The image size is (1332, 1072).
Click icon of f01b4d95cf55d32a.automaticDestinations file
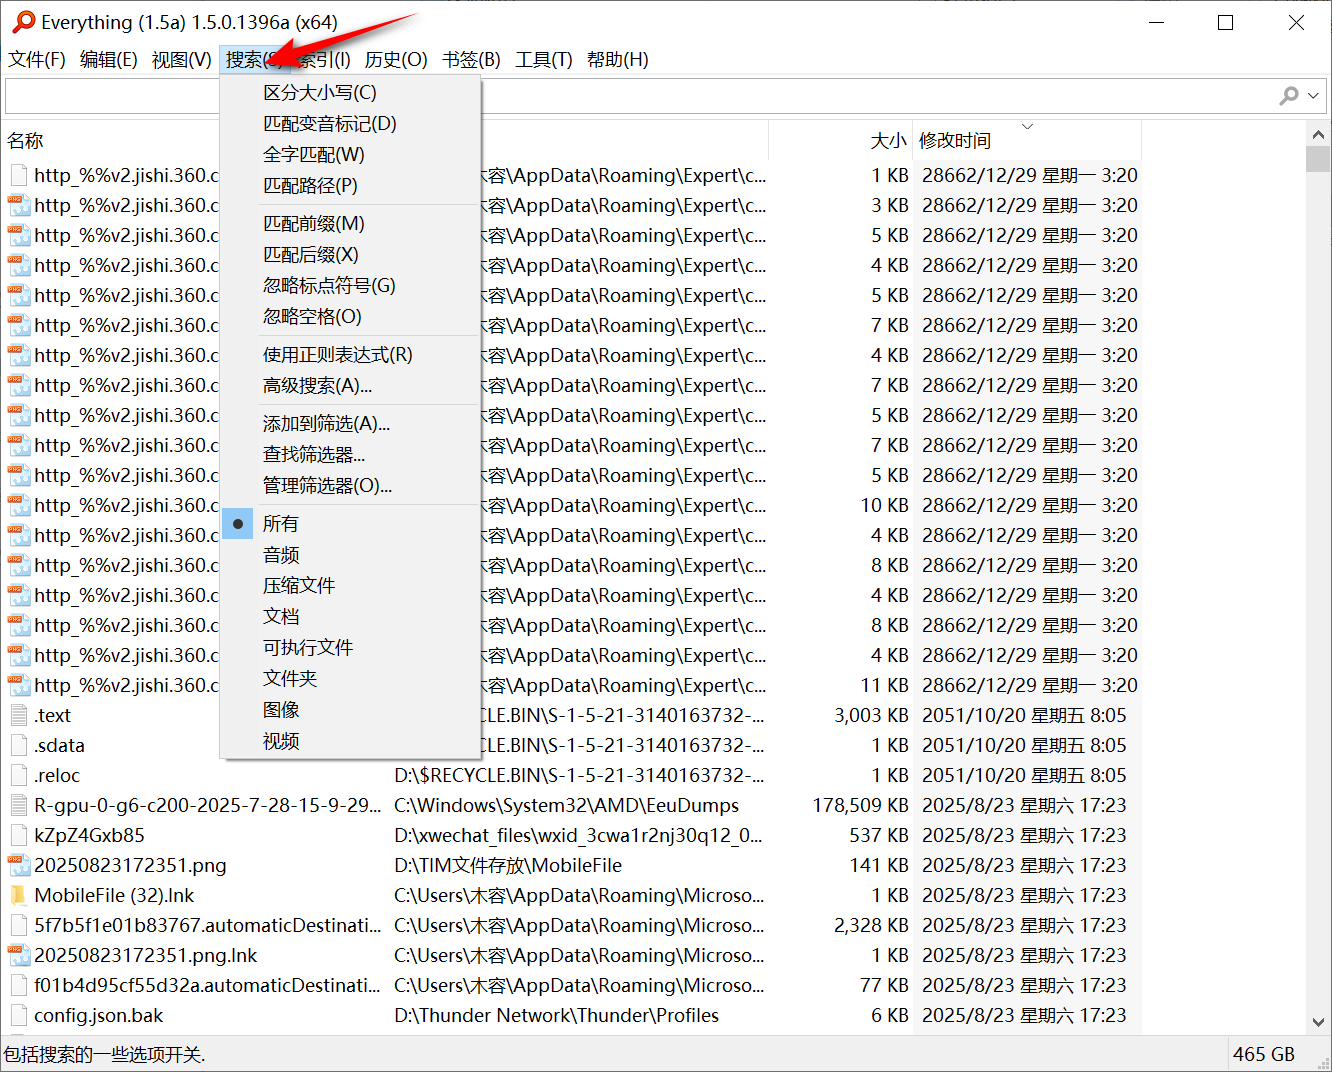point(18,985)
